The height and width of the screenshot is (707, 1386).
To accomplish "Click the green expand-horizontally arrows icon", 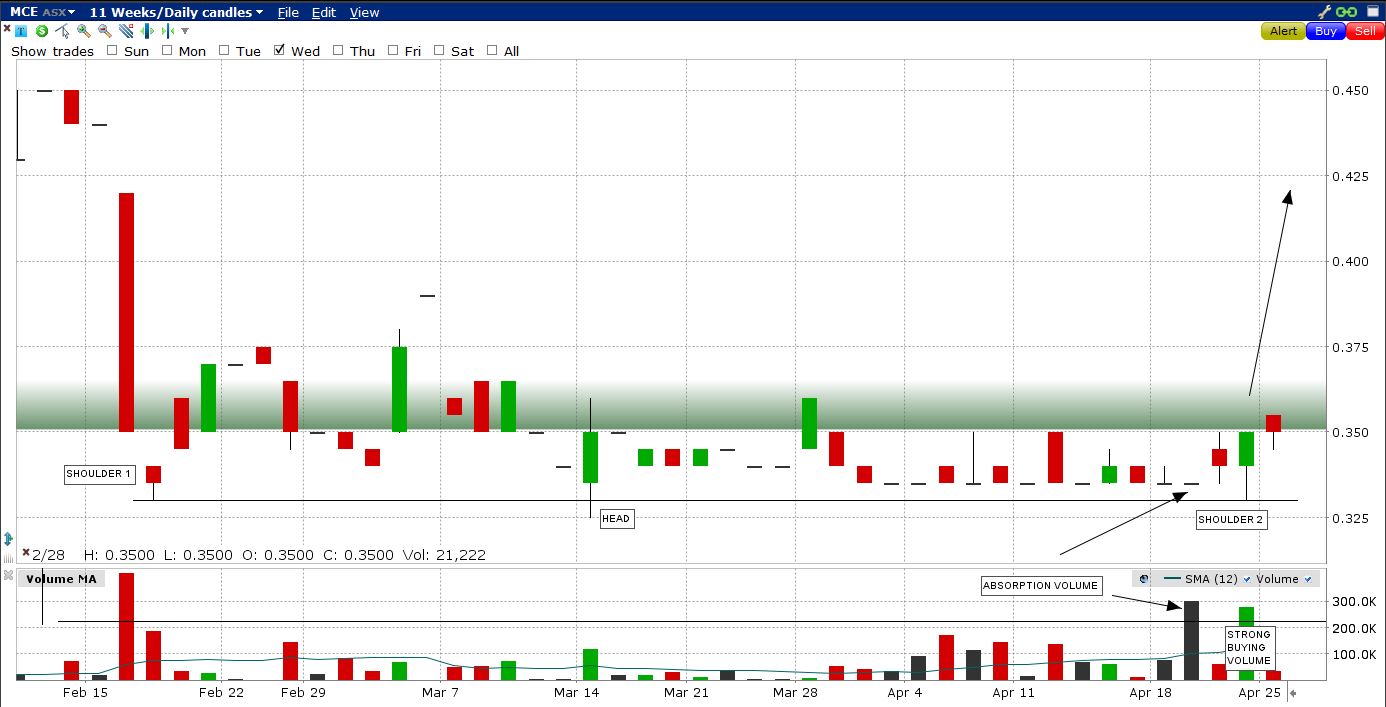I will (147, 31).
